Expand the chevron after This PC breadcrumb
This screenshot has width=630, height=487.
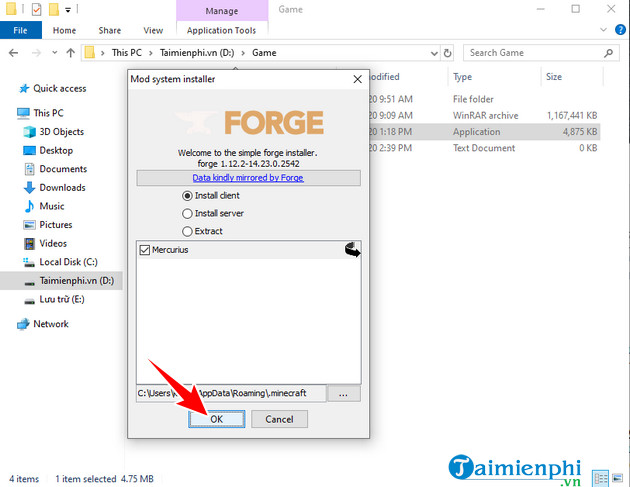pyautogui.click(x=151, y=53)
